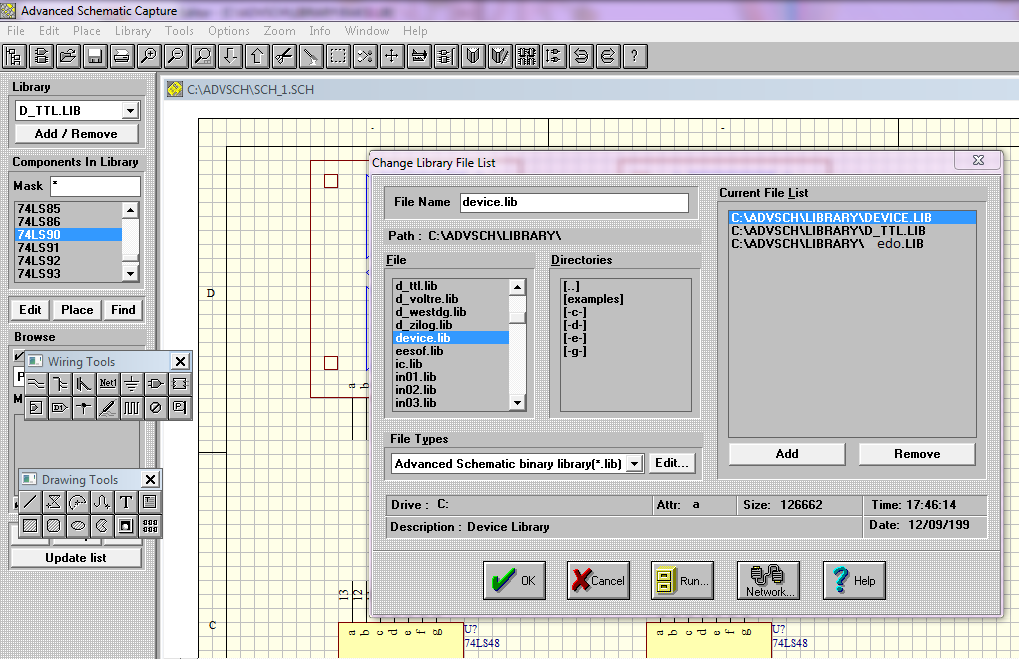Select the ellipse tool in Drawing Tools
This screenshot has width=1019, height=659.
click(x=78, y=526)
